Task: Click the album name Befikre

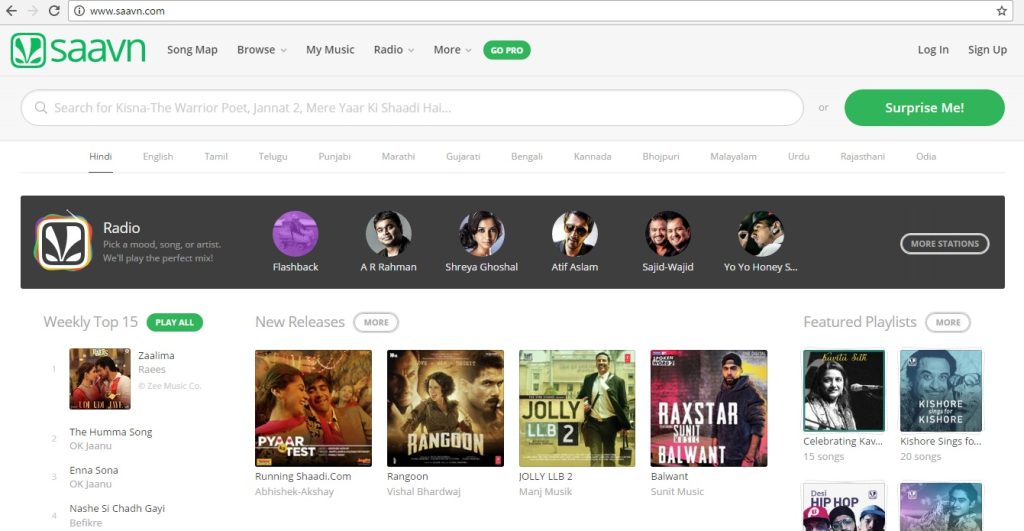Action: click(86, 523)
